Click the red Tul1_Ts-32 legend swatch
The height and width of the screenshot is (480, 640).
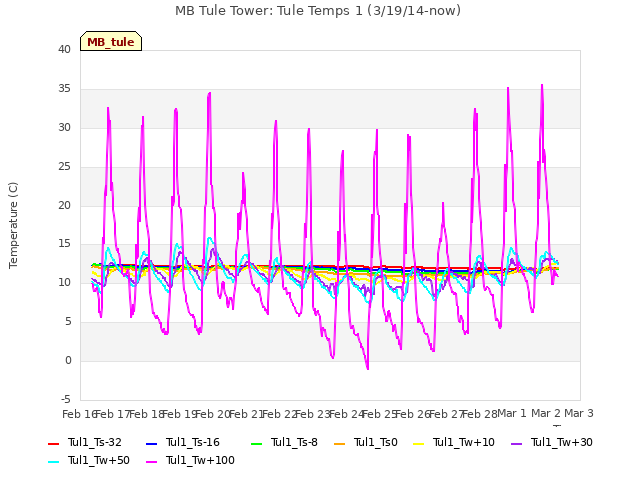(53, 443)
